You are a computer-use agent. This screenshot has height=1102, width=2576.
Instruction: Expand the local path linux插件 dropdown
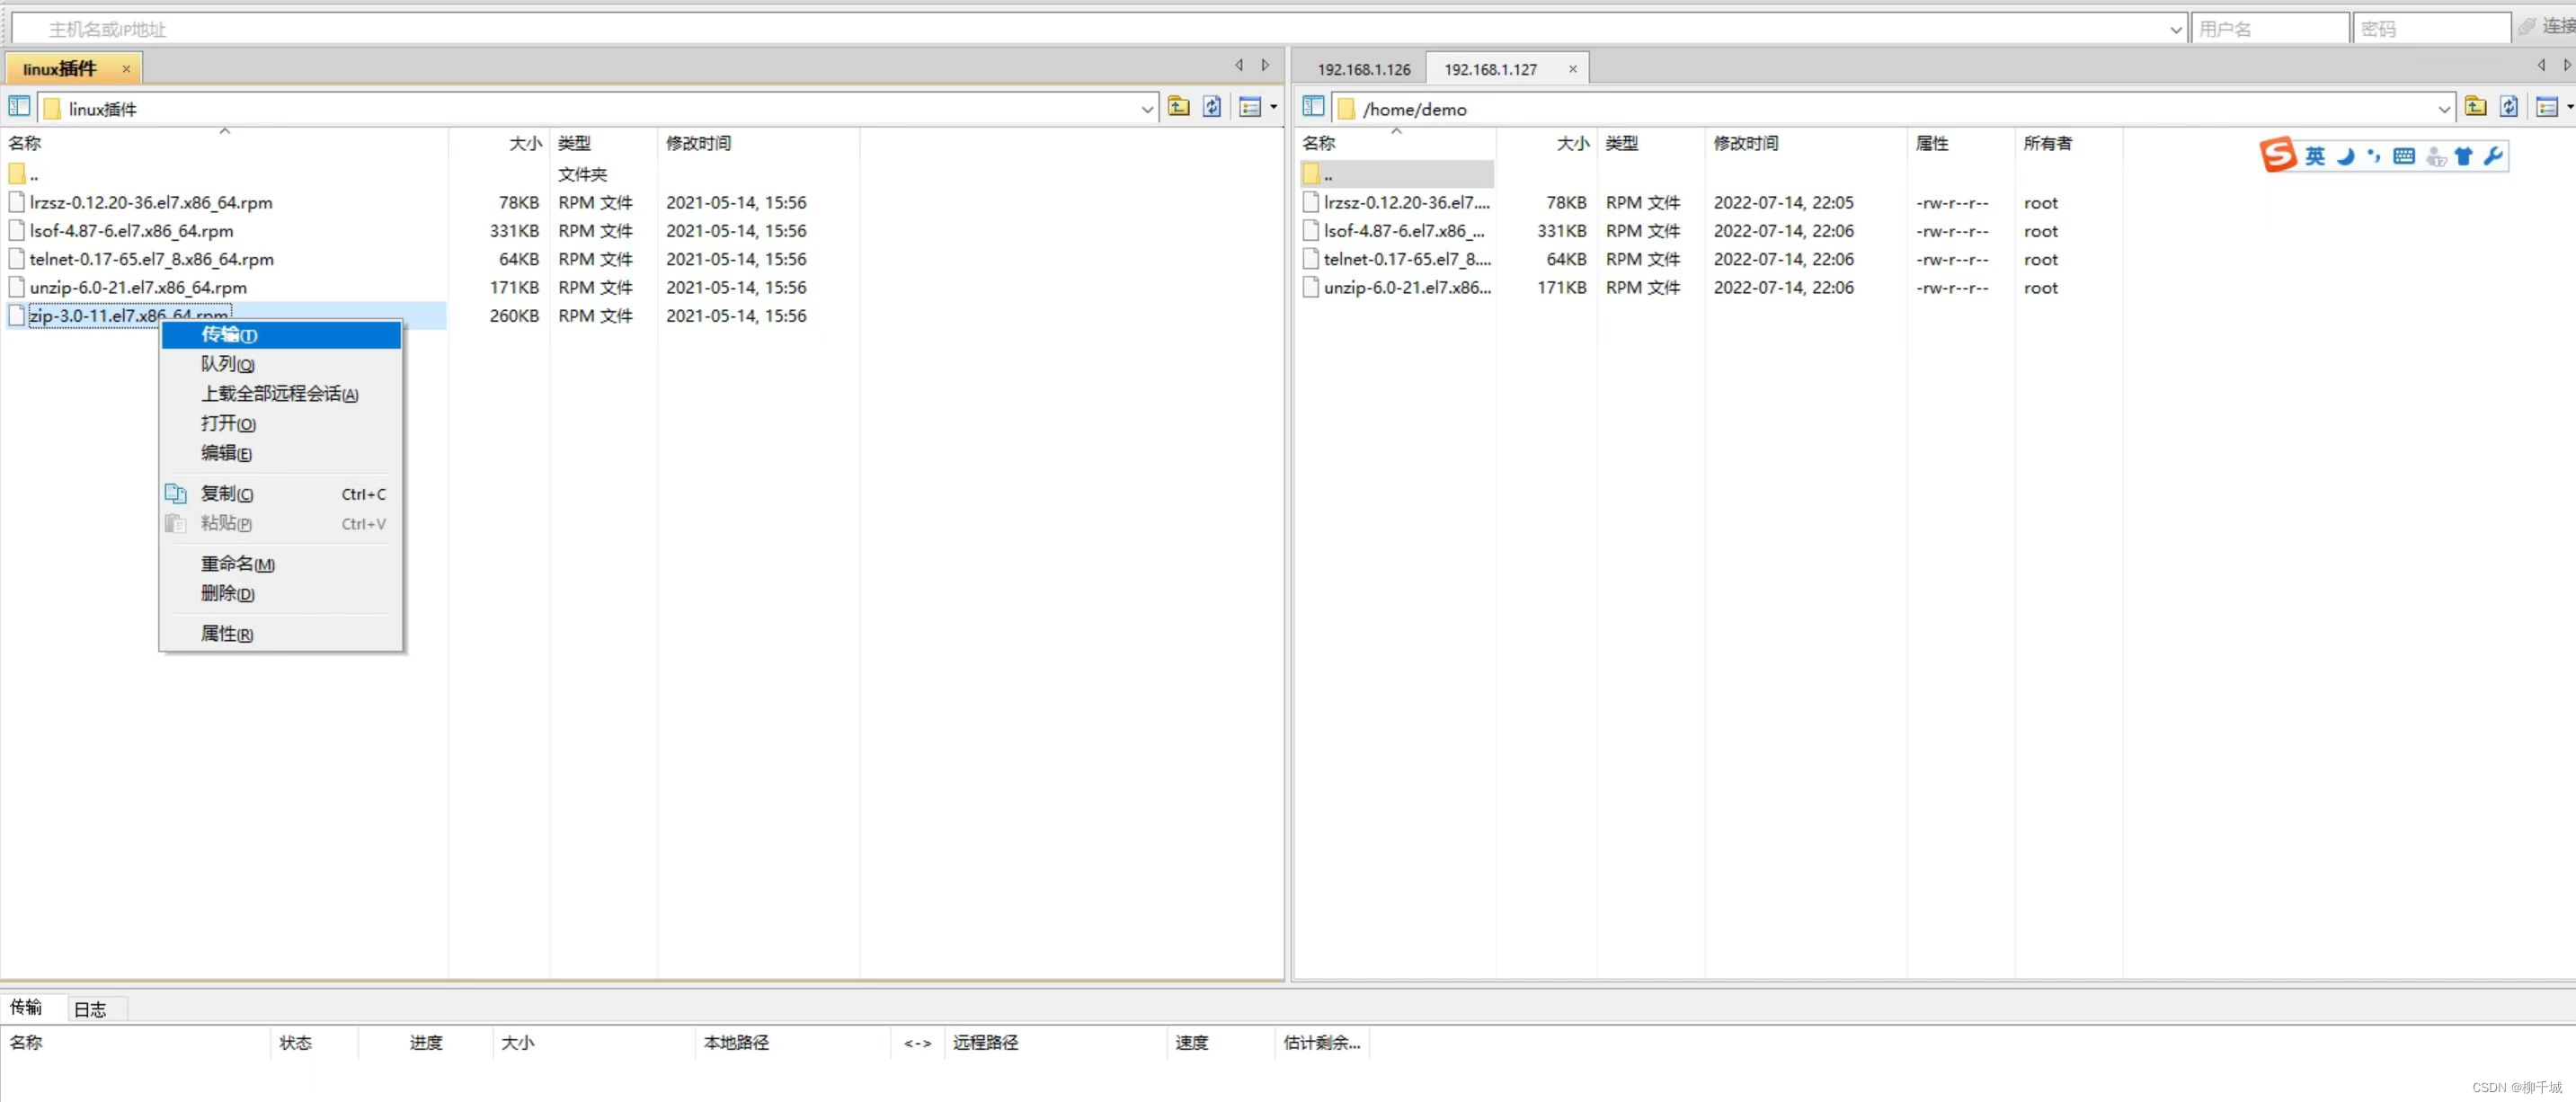1147,108
